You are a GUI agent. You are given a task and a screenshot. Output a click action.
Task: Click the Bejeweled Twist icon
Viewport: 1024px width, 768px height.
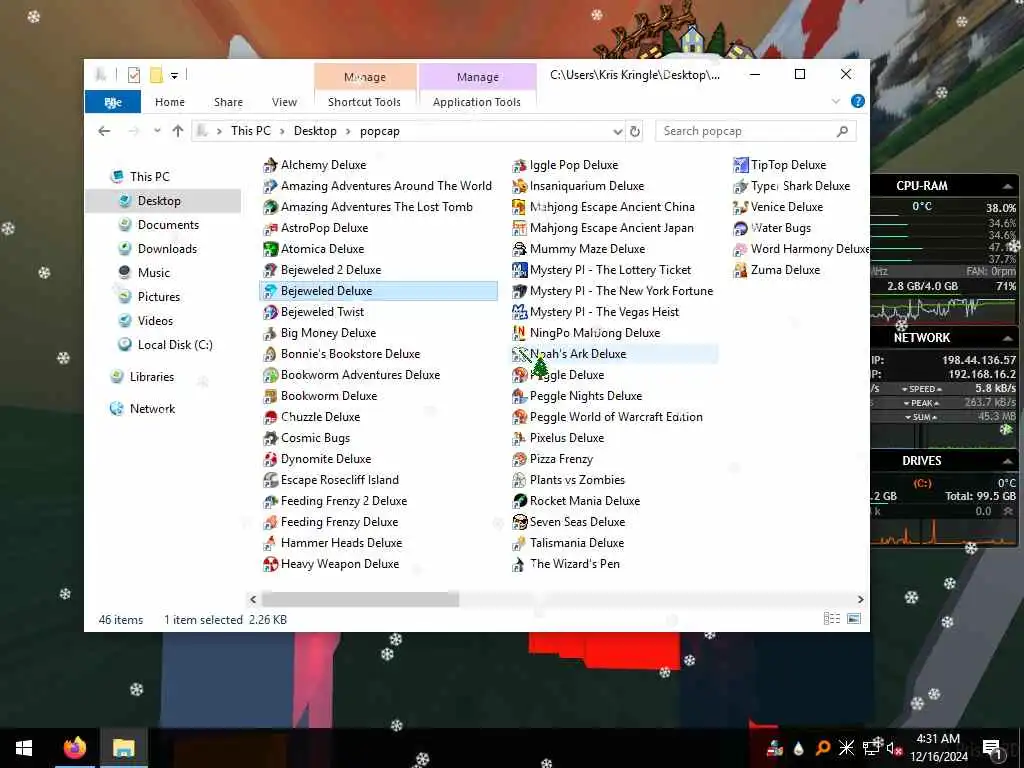[x=270, y=312]
